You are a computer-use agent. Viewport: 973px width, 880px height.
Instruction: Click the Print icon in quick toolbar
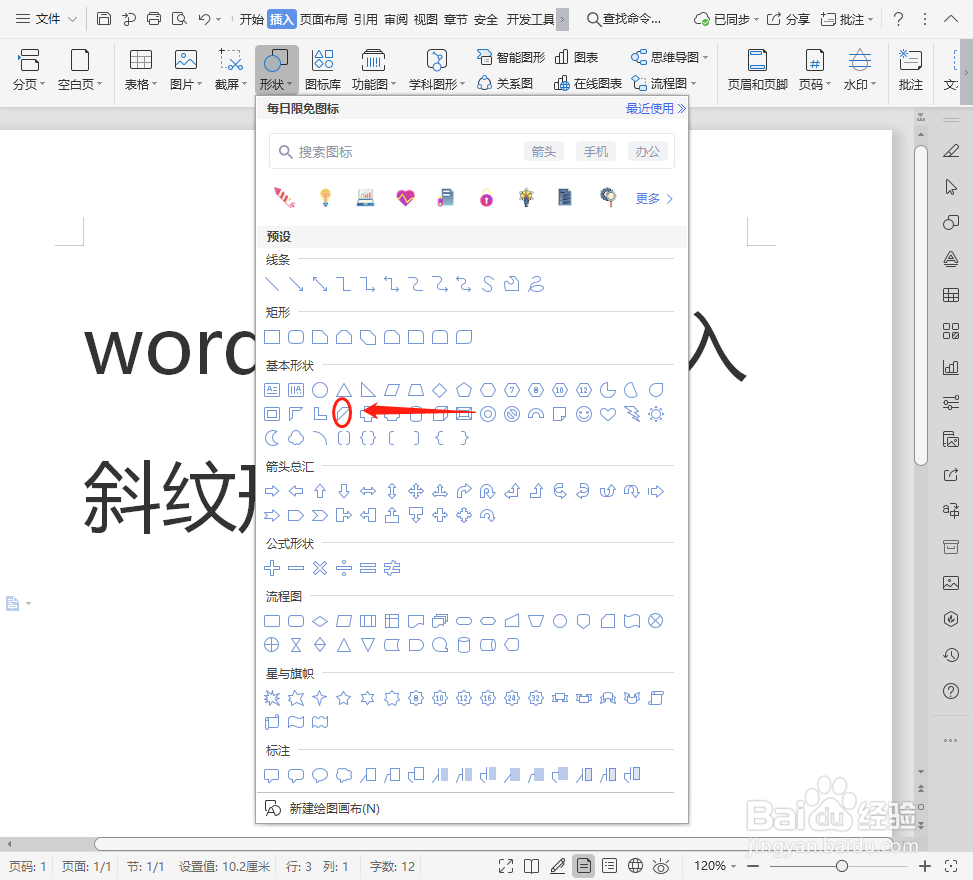pyautogui.click(x=154, y=19)
